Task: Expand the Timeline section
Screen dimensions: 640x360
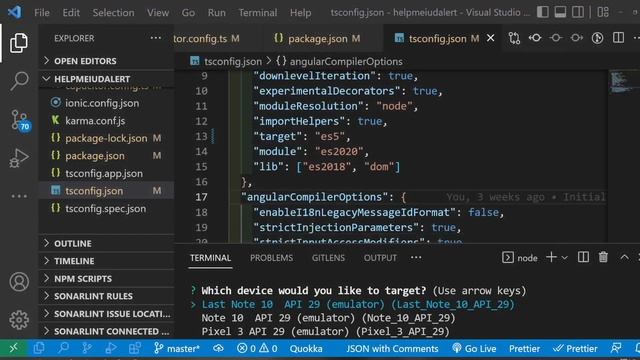Action: click(106, 261)
